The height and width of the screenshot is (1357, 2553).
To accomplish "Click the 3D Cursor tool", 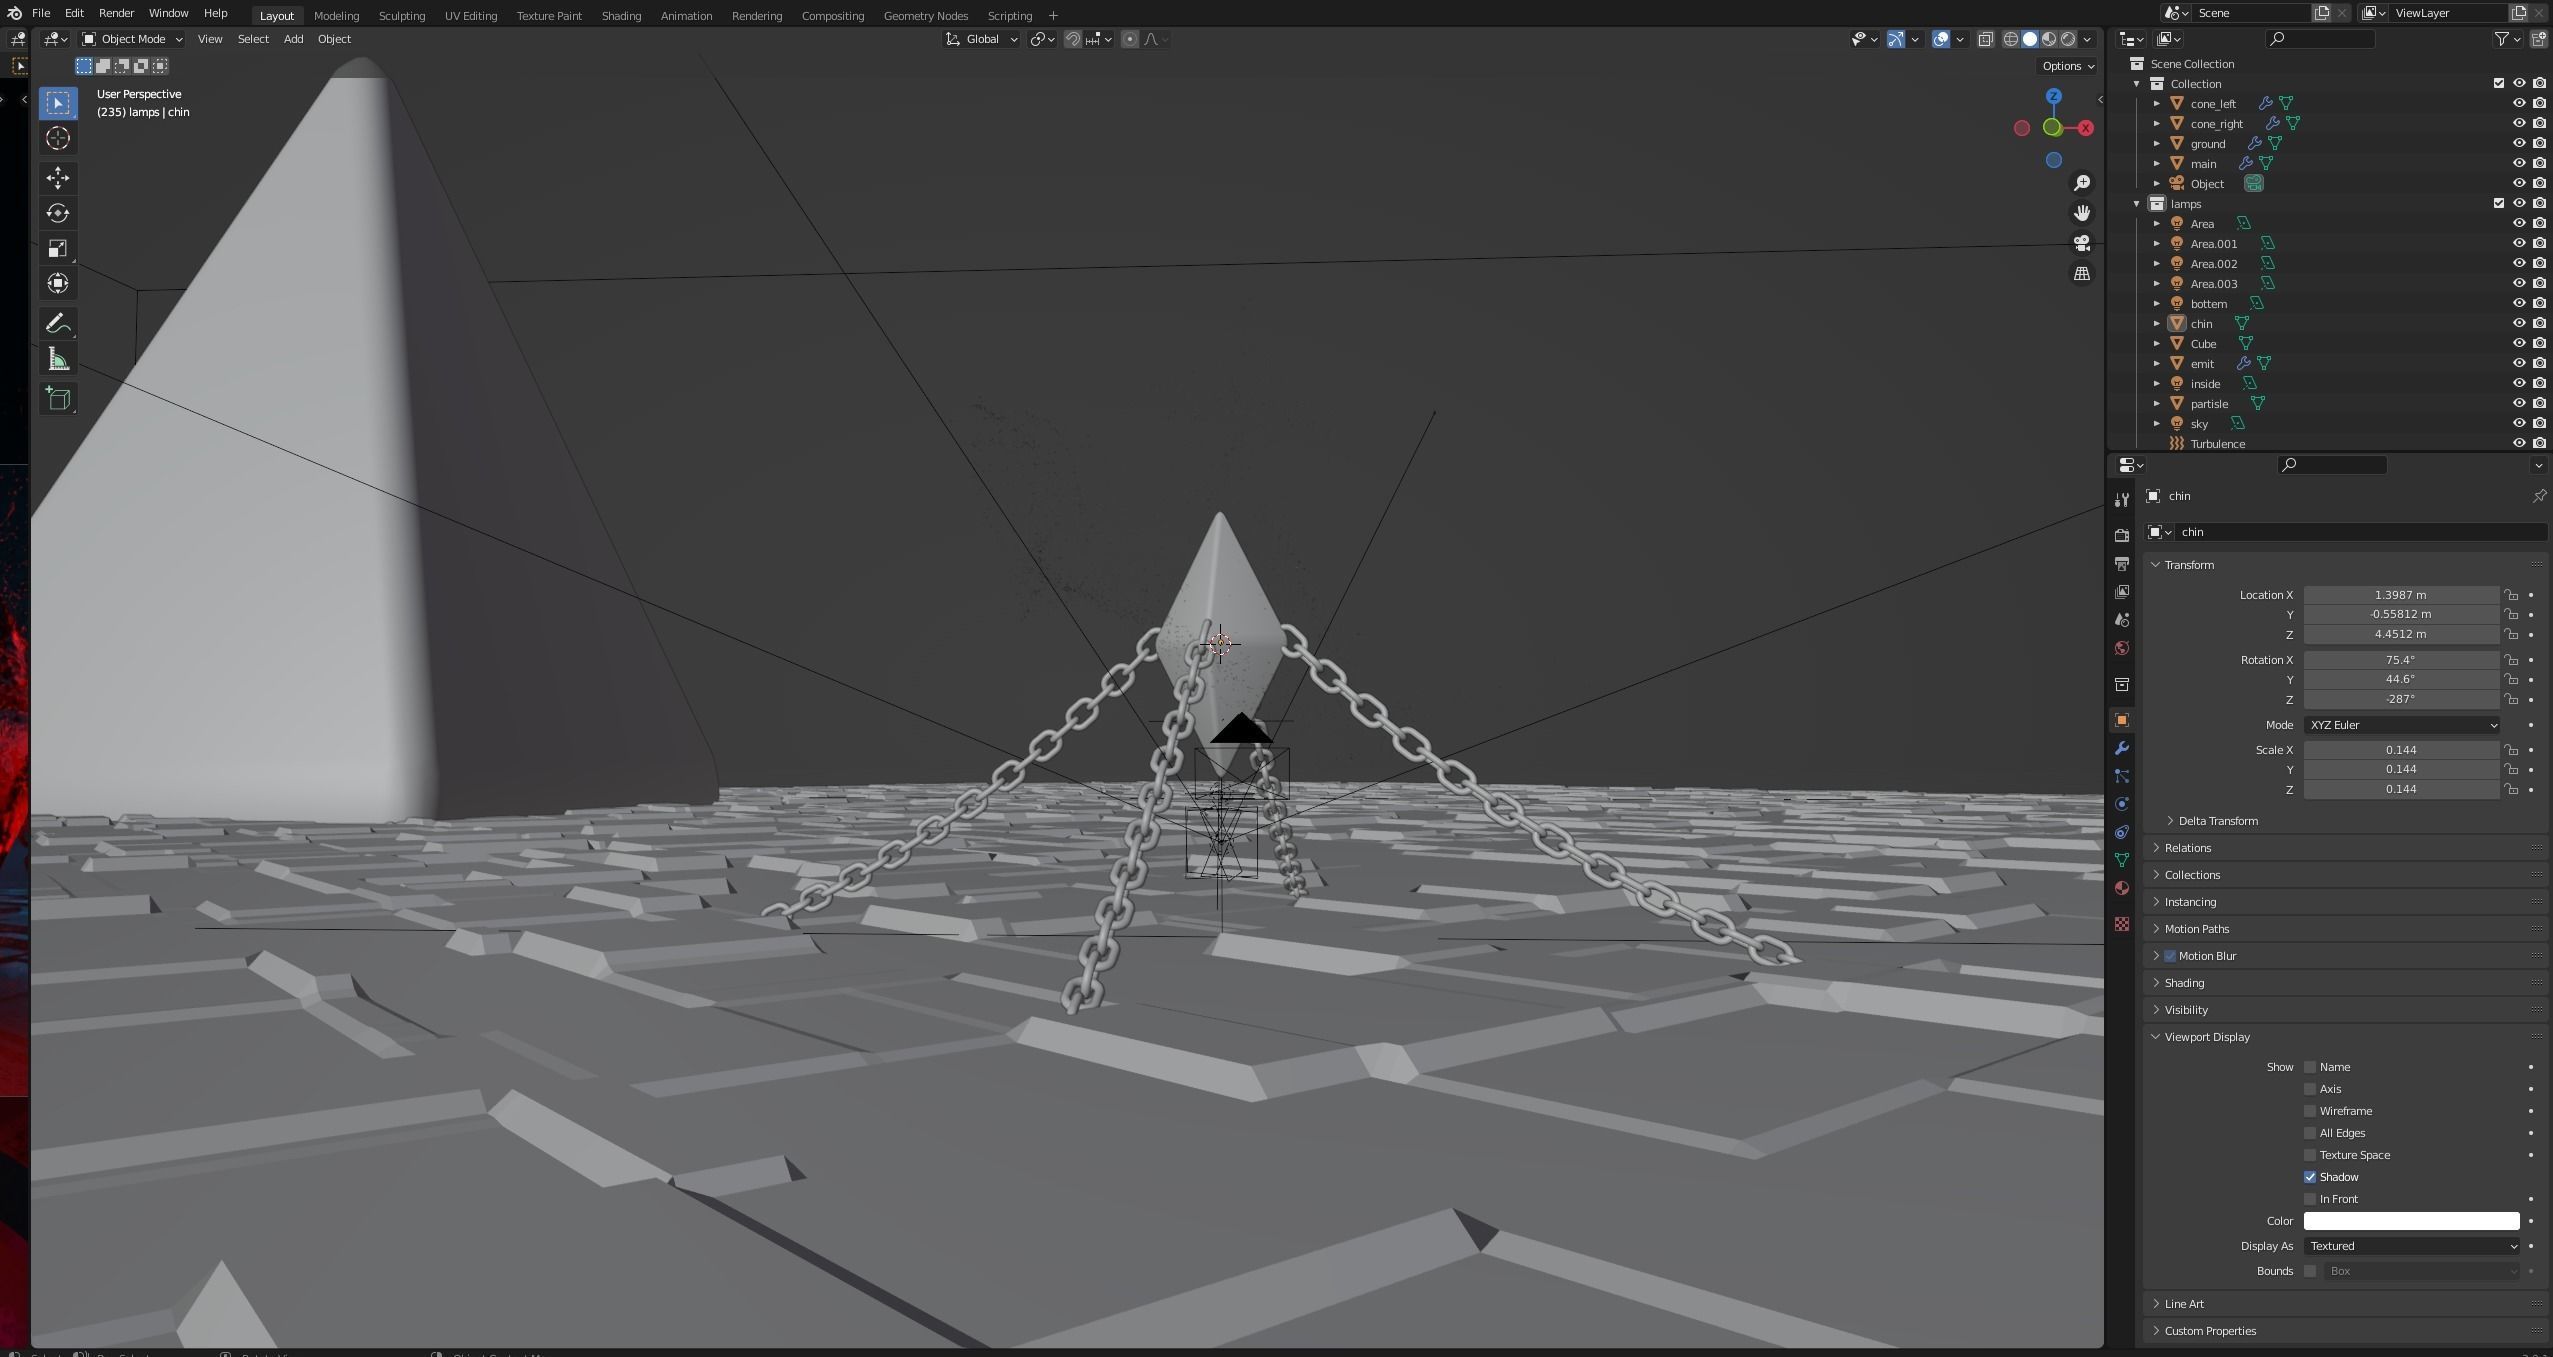I will point(58,138).
